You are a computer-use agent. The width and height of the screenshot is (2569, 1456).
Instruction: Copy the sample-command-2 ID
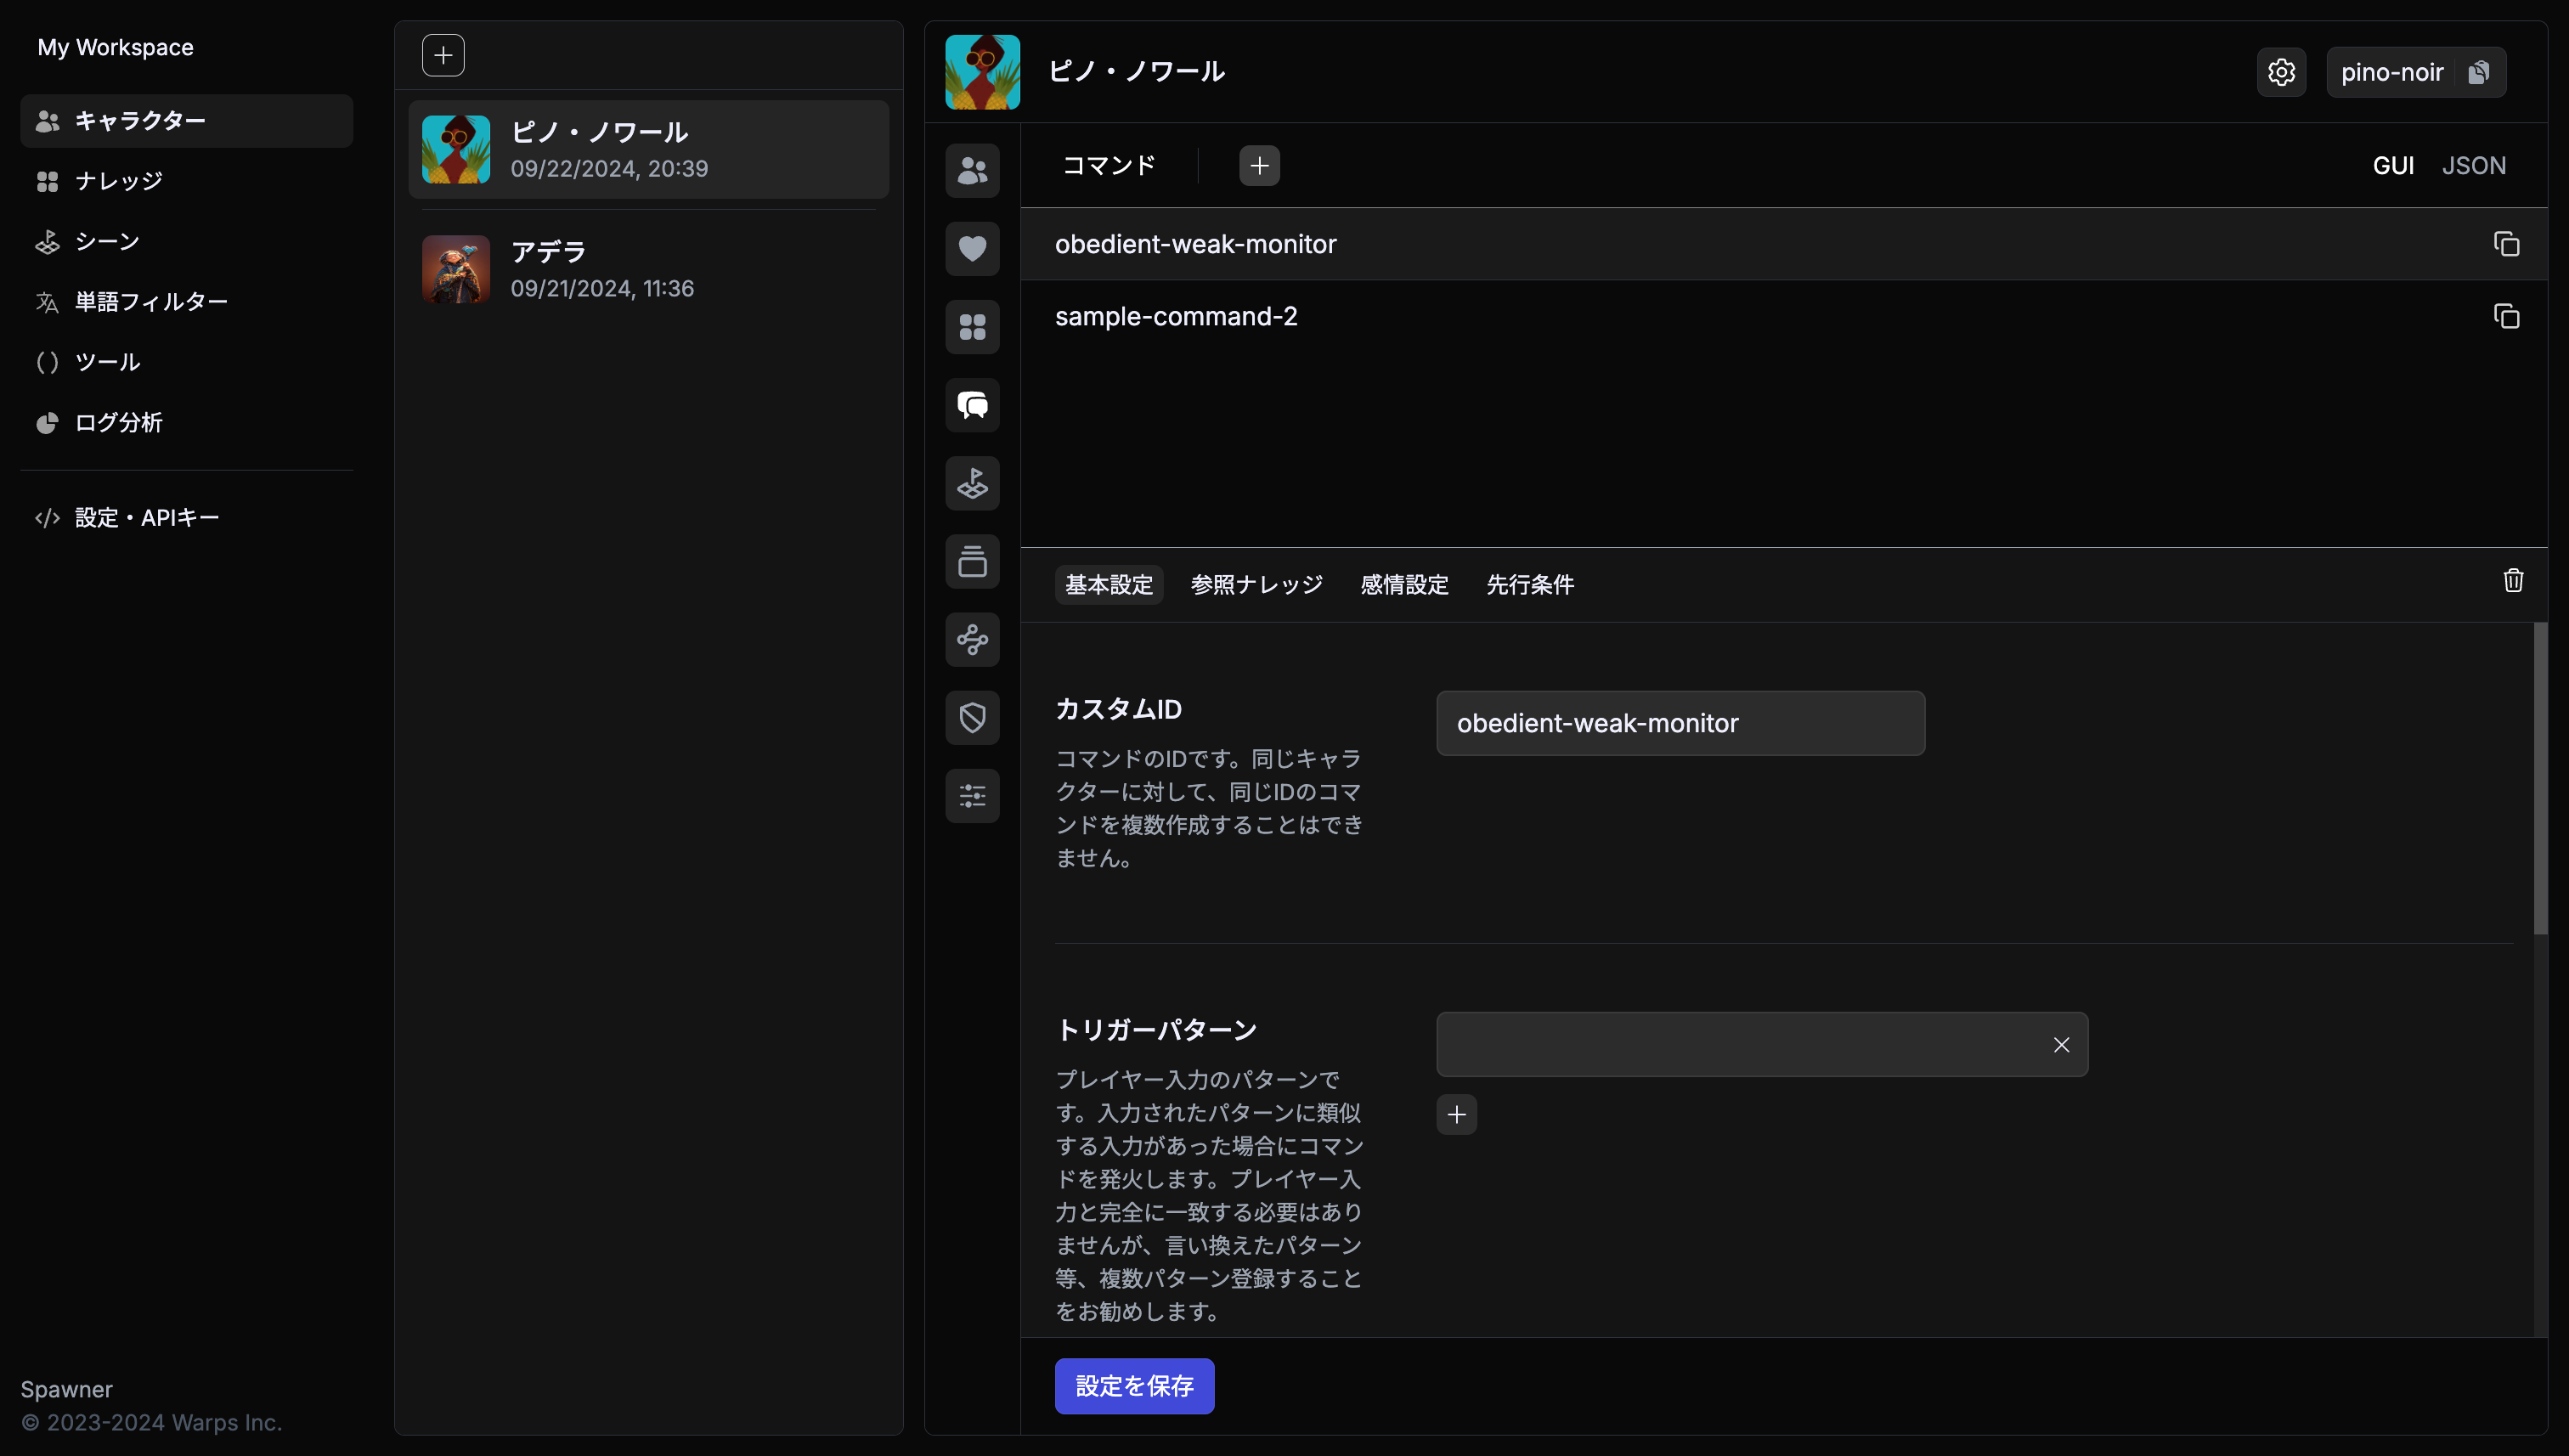(2506, 316)
